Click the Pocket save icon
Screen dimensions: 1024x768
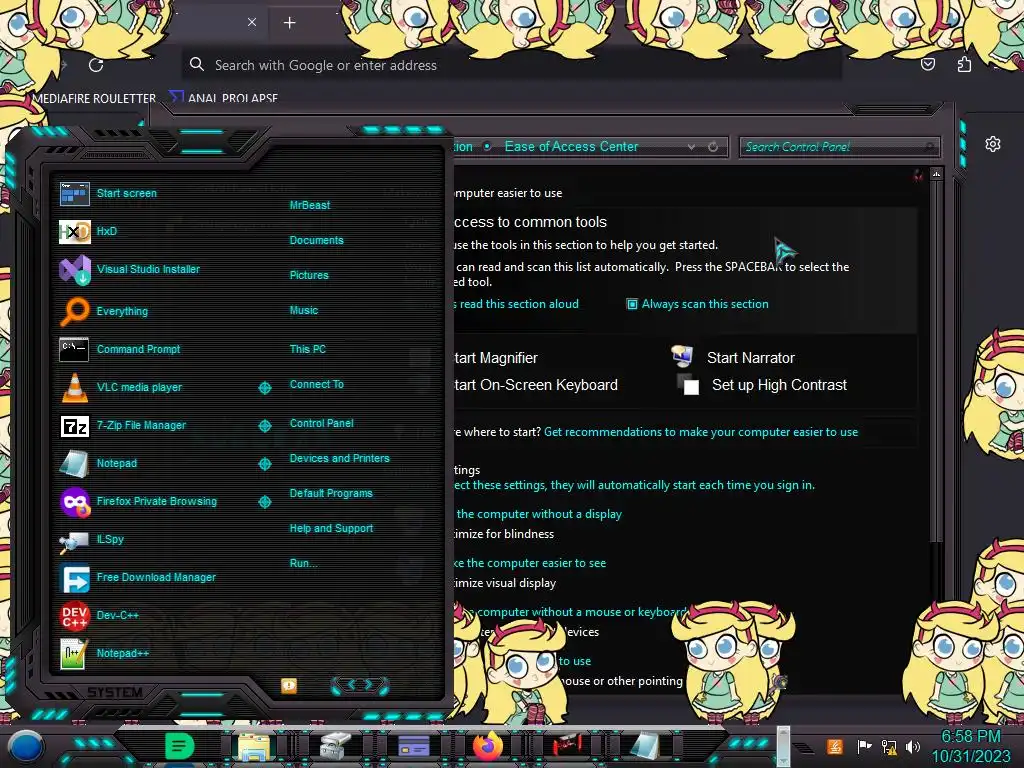928,64
